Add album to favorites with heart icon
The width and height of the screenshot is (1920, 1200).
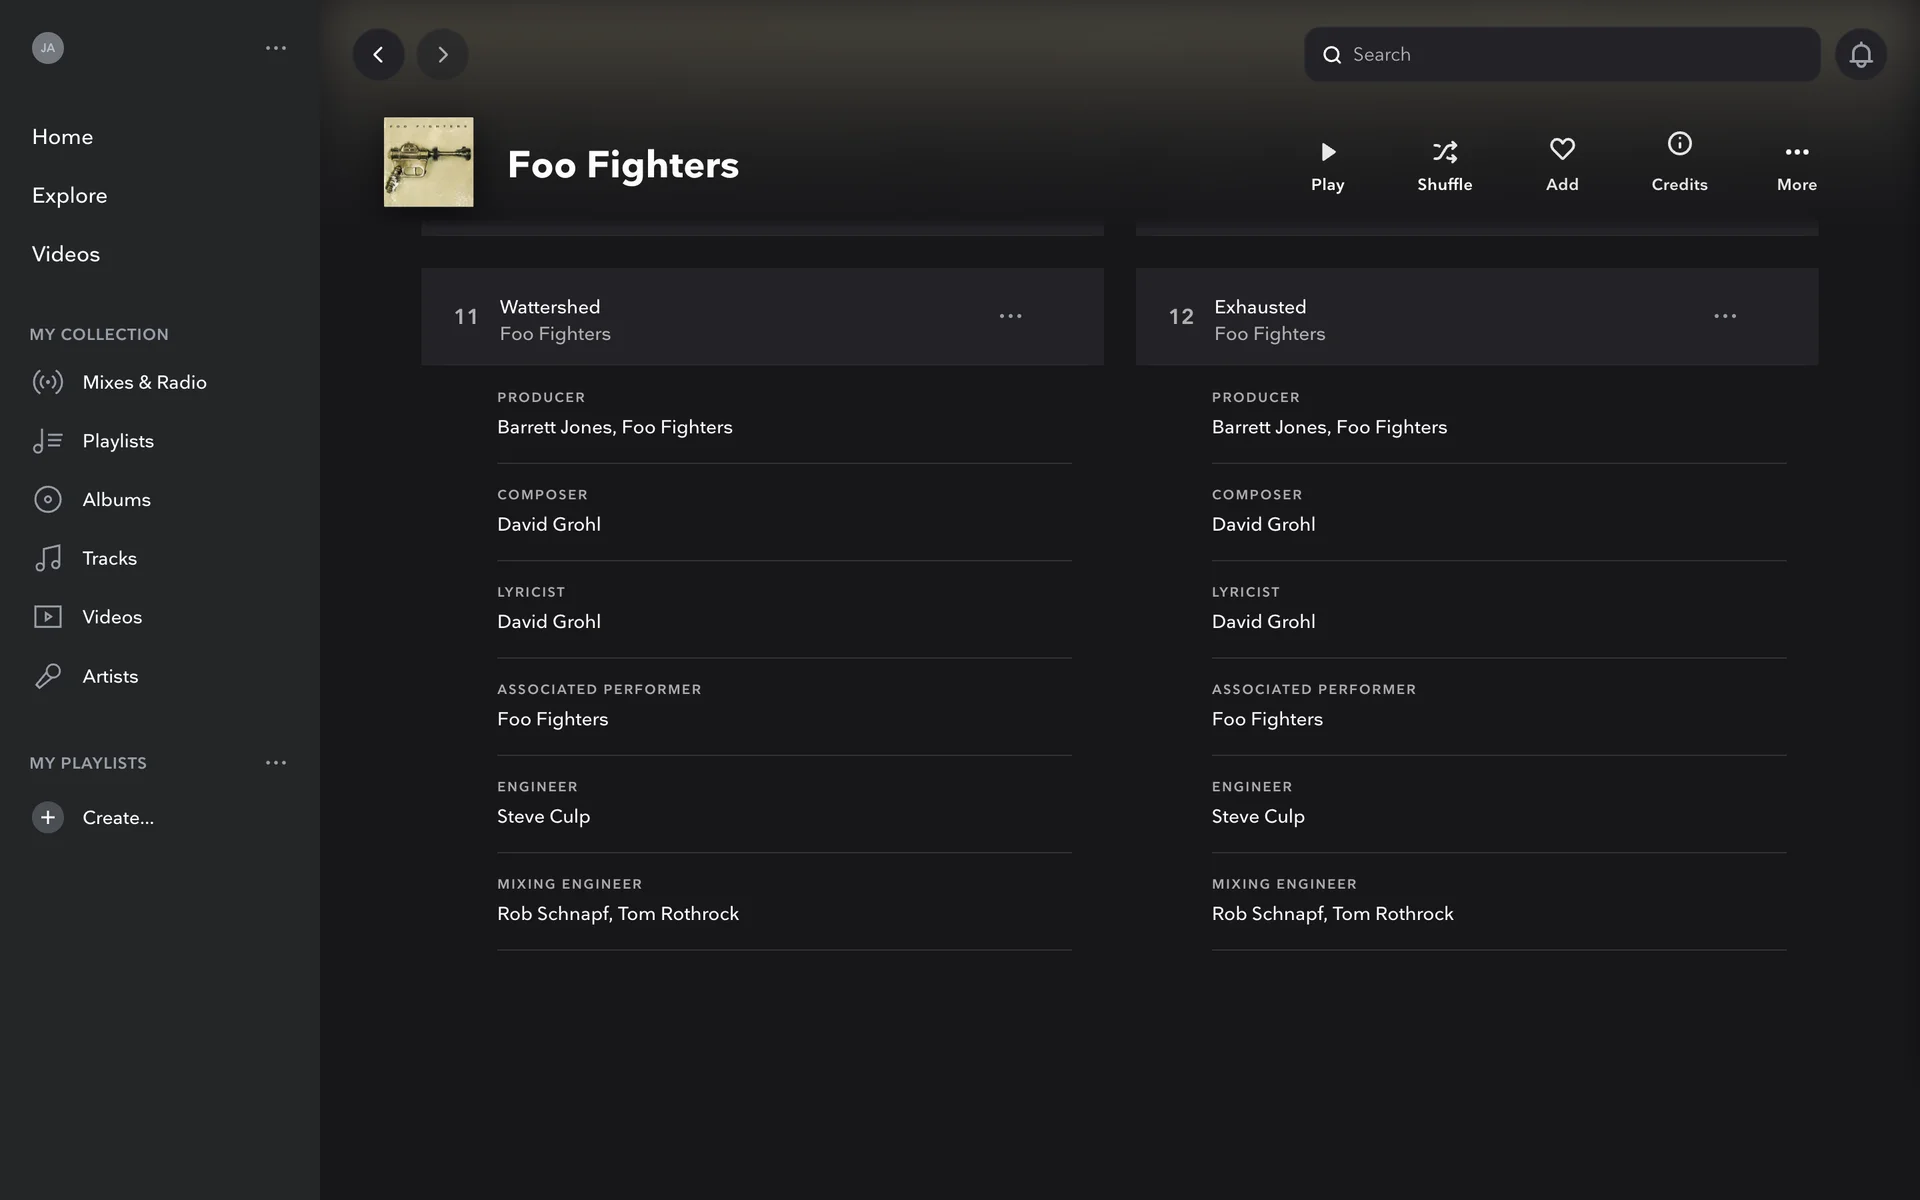click(1561, 164)
